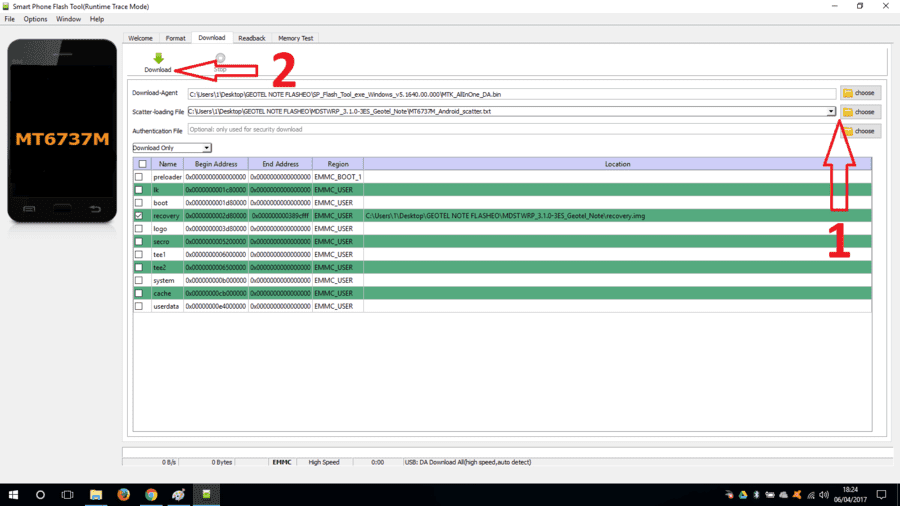Click USB: DA Download All status text

pyautogui.click(x=468, y=462)
